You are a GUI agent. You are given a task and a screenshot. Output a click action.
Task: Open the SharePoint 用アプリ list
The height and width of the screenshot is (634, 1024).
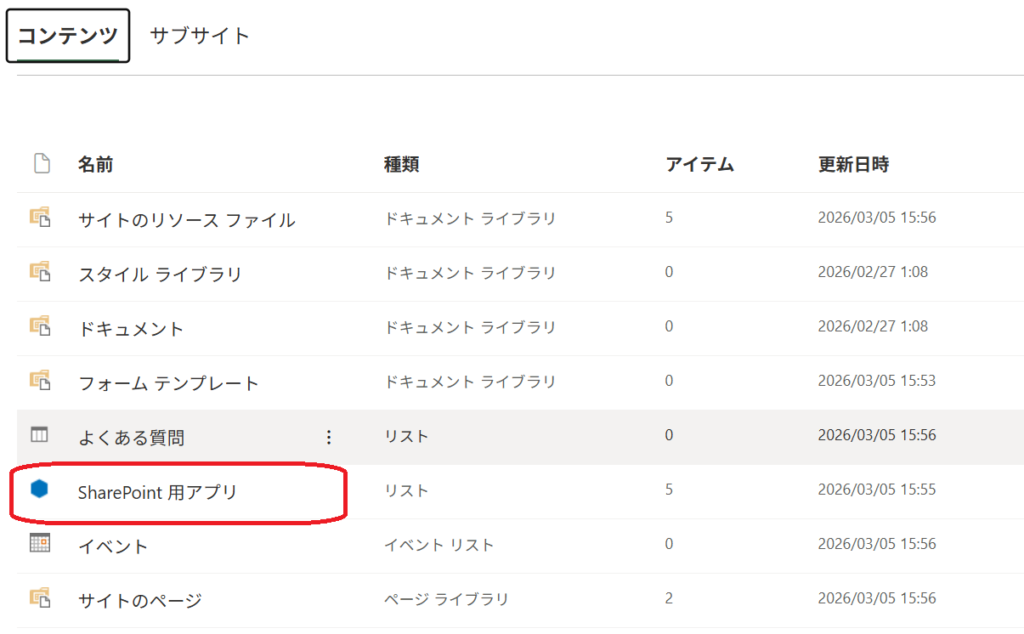pos(157,492)
